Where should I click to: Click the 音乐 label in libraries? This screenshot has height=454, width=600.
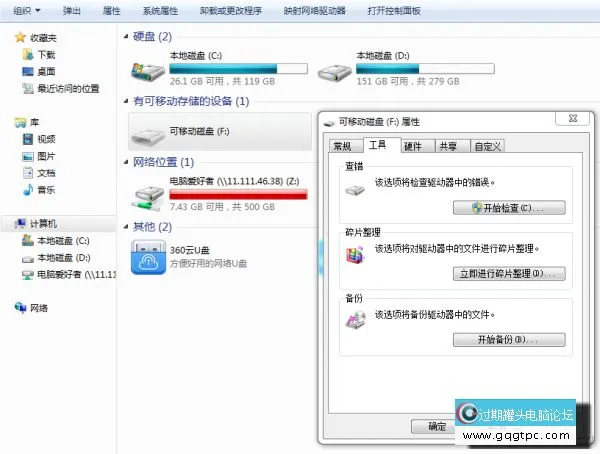tap(46, 189)
